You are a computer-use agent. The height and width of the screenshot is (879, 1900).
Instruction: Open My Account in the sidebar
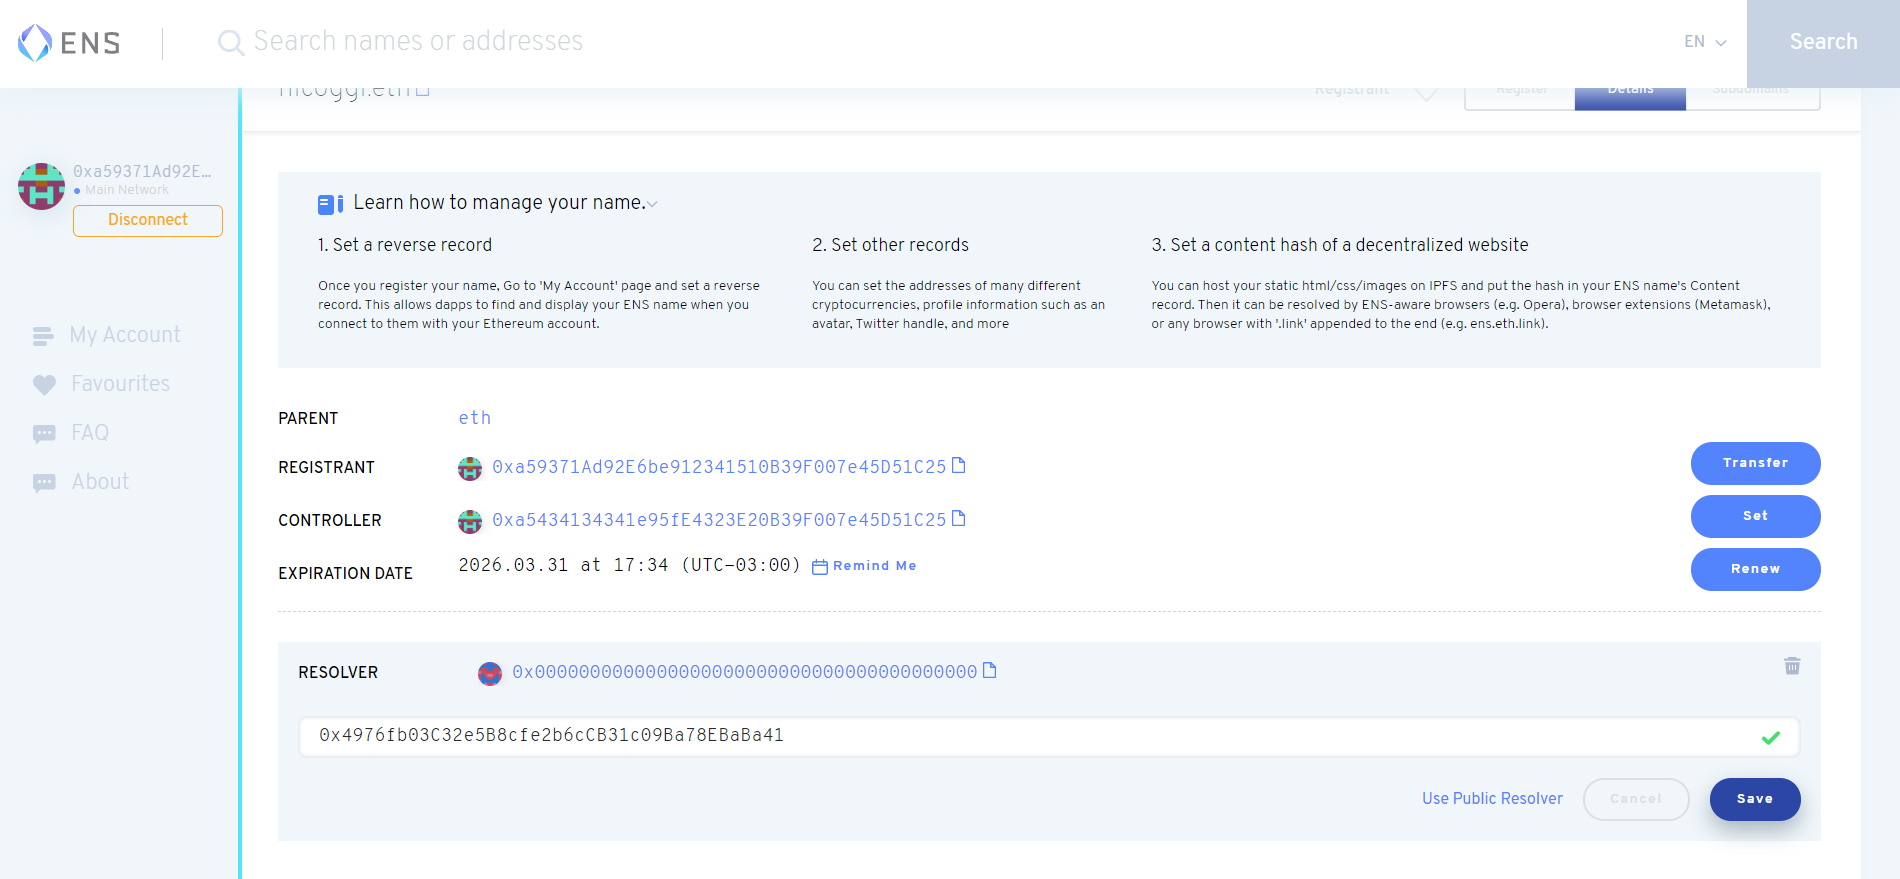[x=124, y=335]
